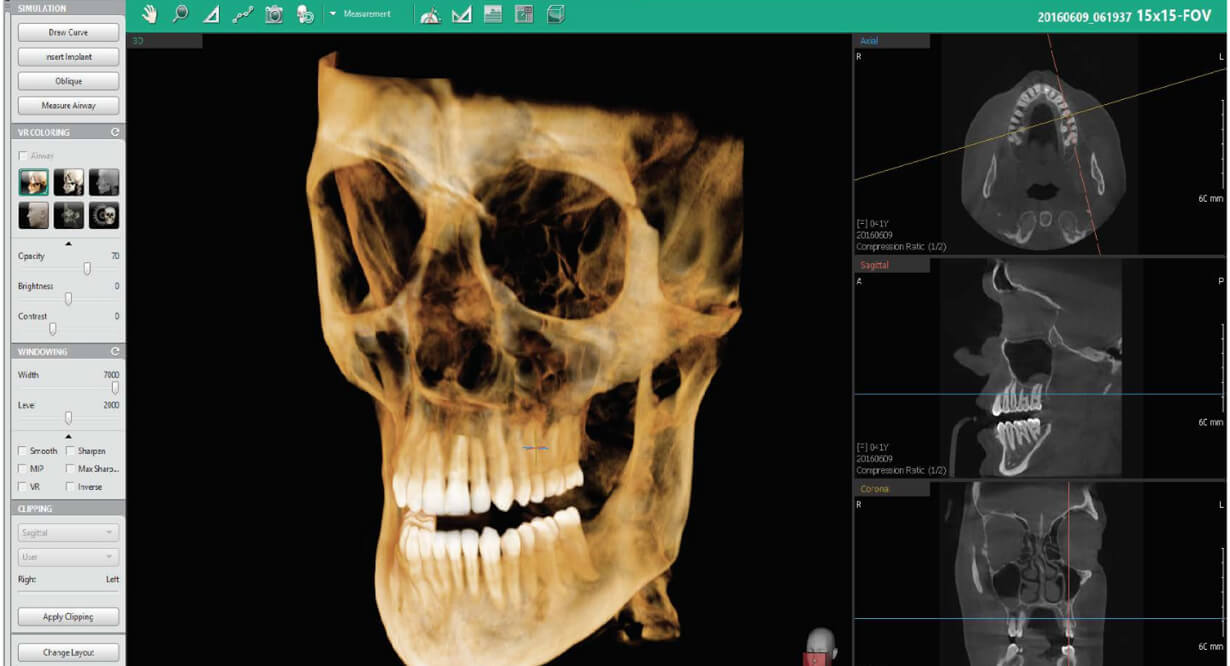Click the Change Layout button

pos(68,652)
